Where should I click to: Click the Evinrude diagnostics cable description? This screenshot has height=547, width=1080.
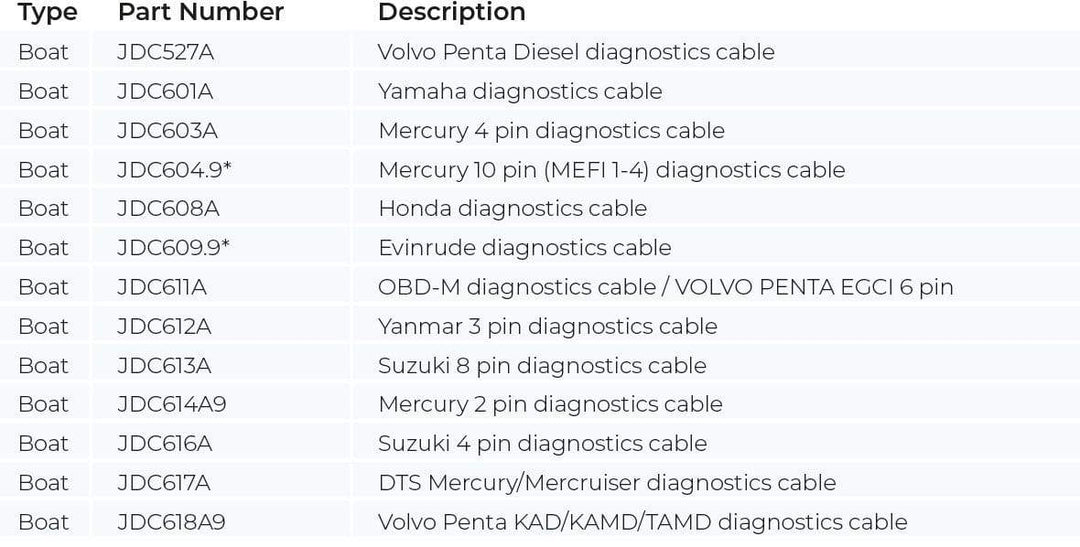[524, 247]
